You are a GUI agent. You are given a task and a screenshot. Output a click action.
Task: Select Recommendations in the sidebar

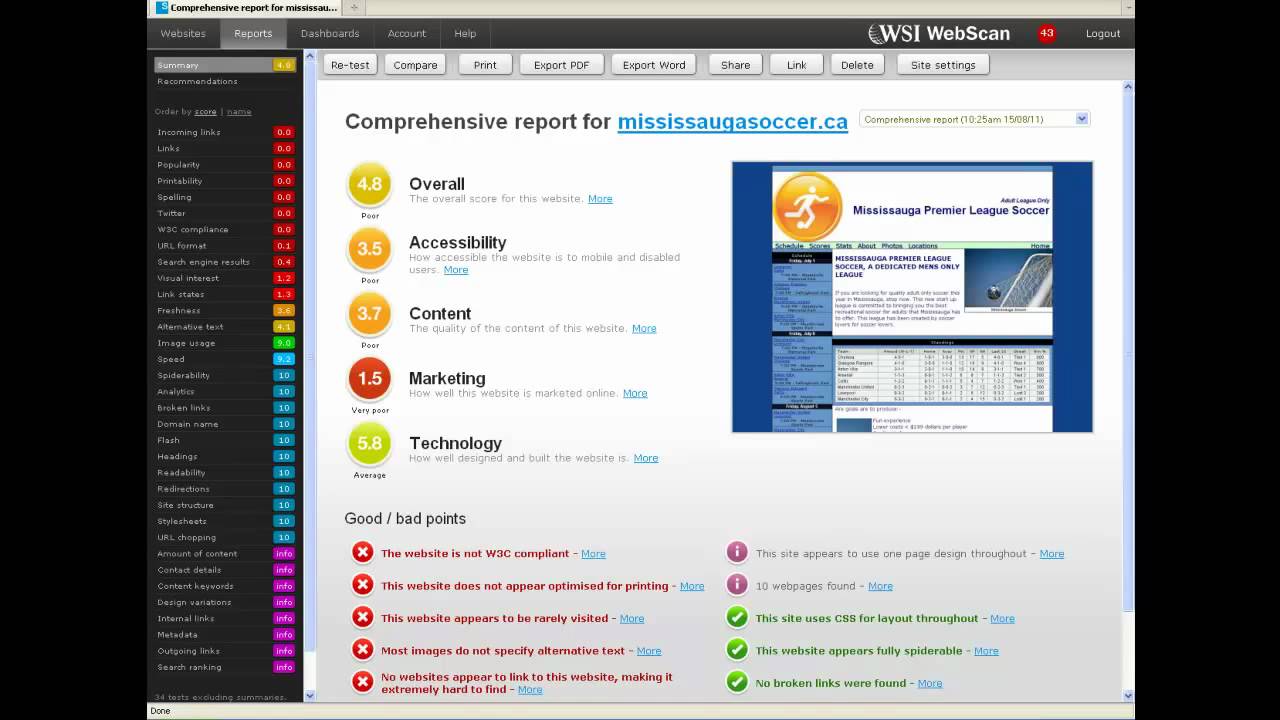click(197, 81)
